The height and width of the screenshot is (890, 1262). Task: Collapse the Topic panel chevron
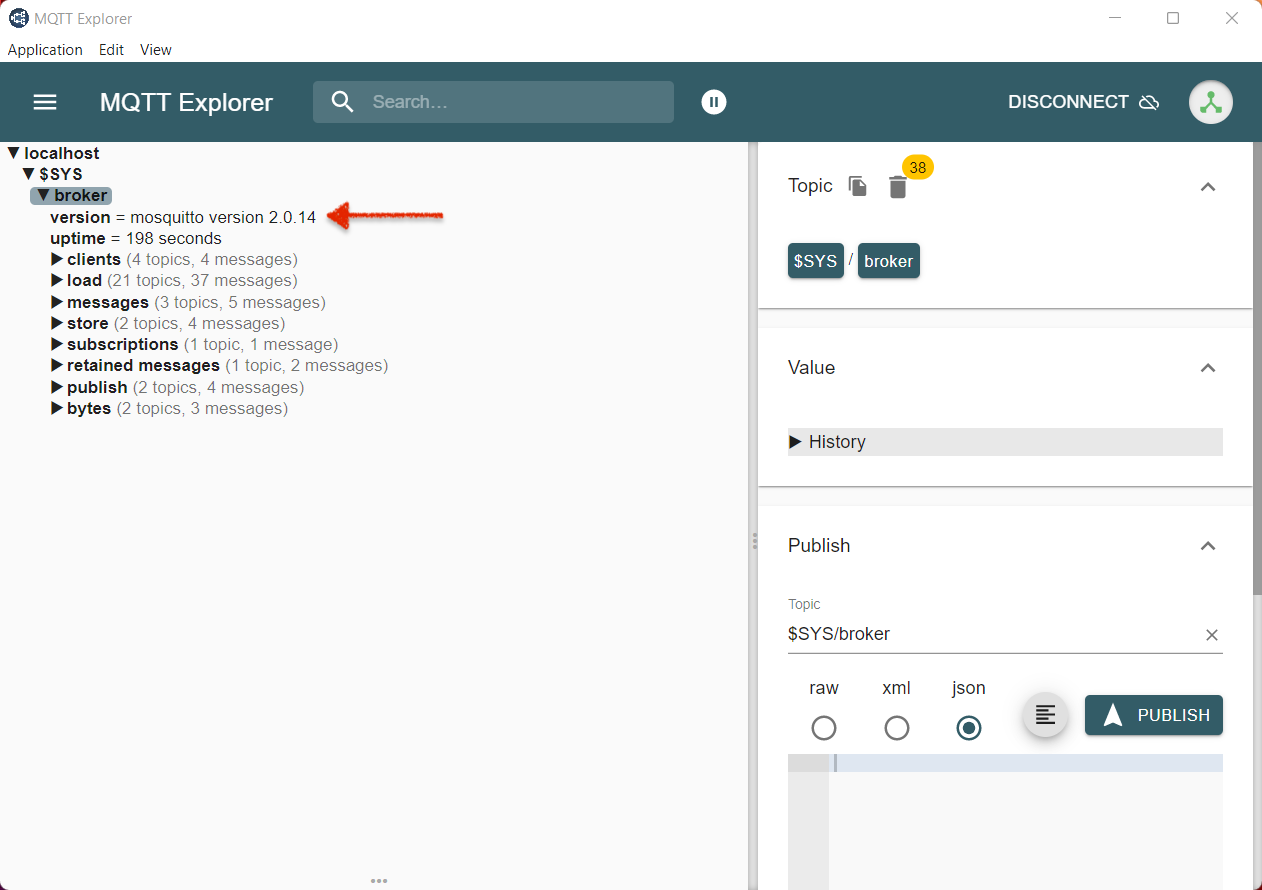(1208, 187)
